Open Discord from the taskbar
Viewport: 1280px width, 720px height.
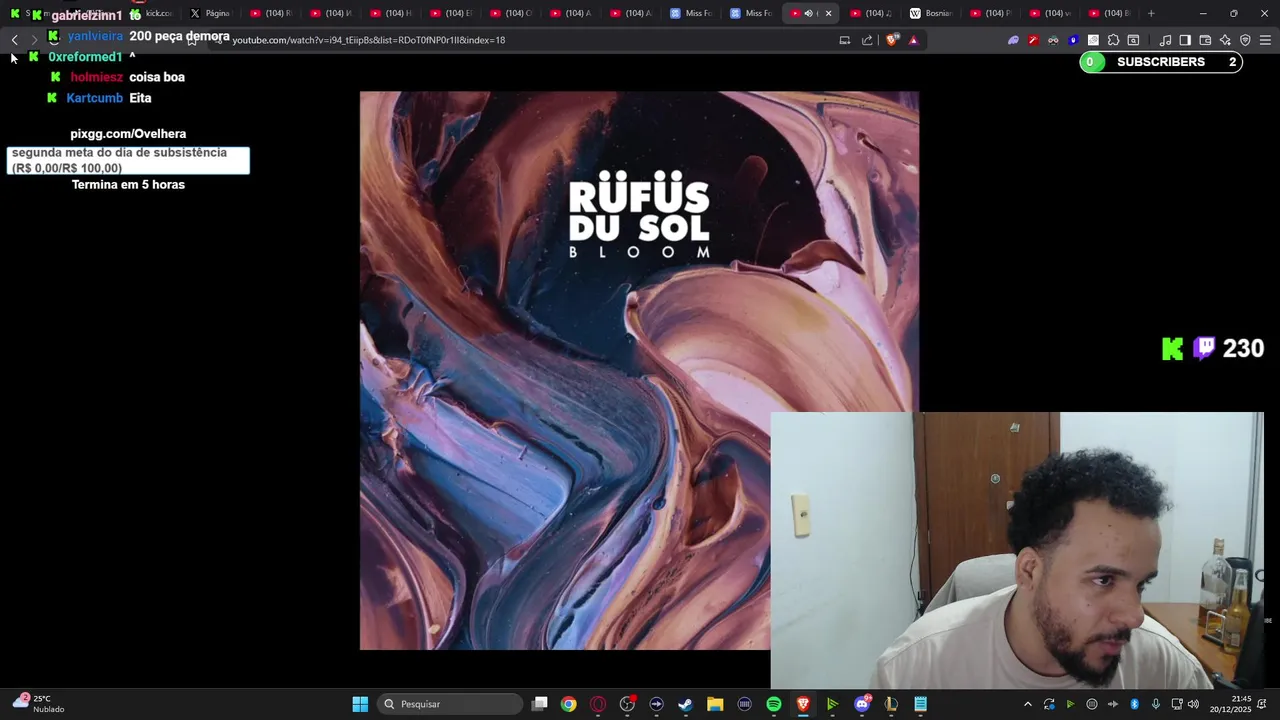[862, 704]
